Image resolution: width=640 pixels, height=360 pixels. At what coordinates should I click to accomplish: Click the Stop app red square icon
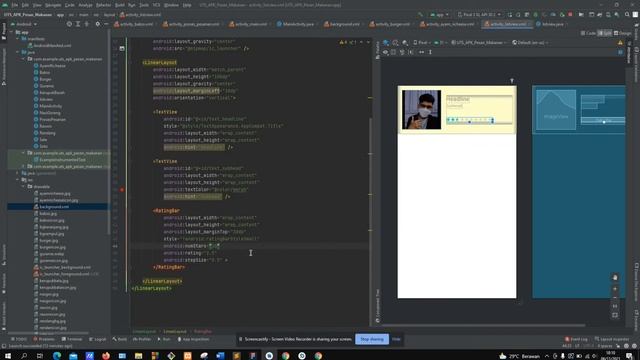pos(570,15)
